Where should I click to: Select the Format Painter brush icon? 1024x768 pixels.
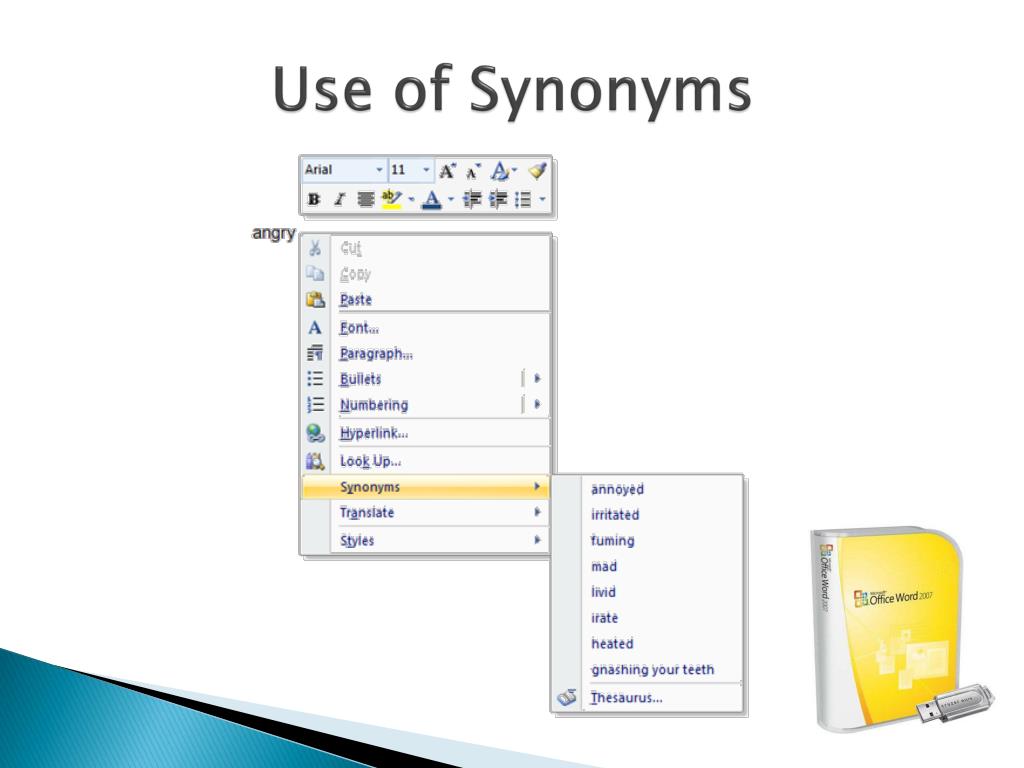(x=537, y=171)
